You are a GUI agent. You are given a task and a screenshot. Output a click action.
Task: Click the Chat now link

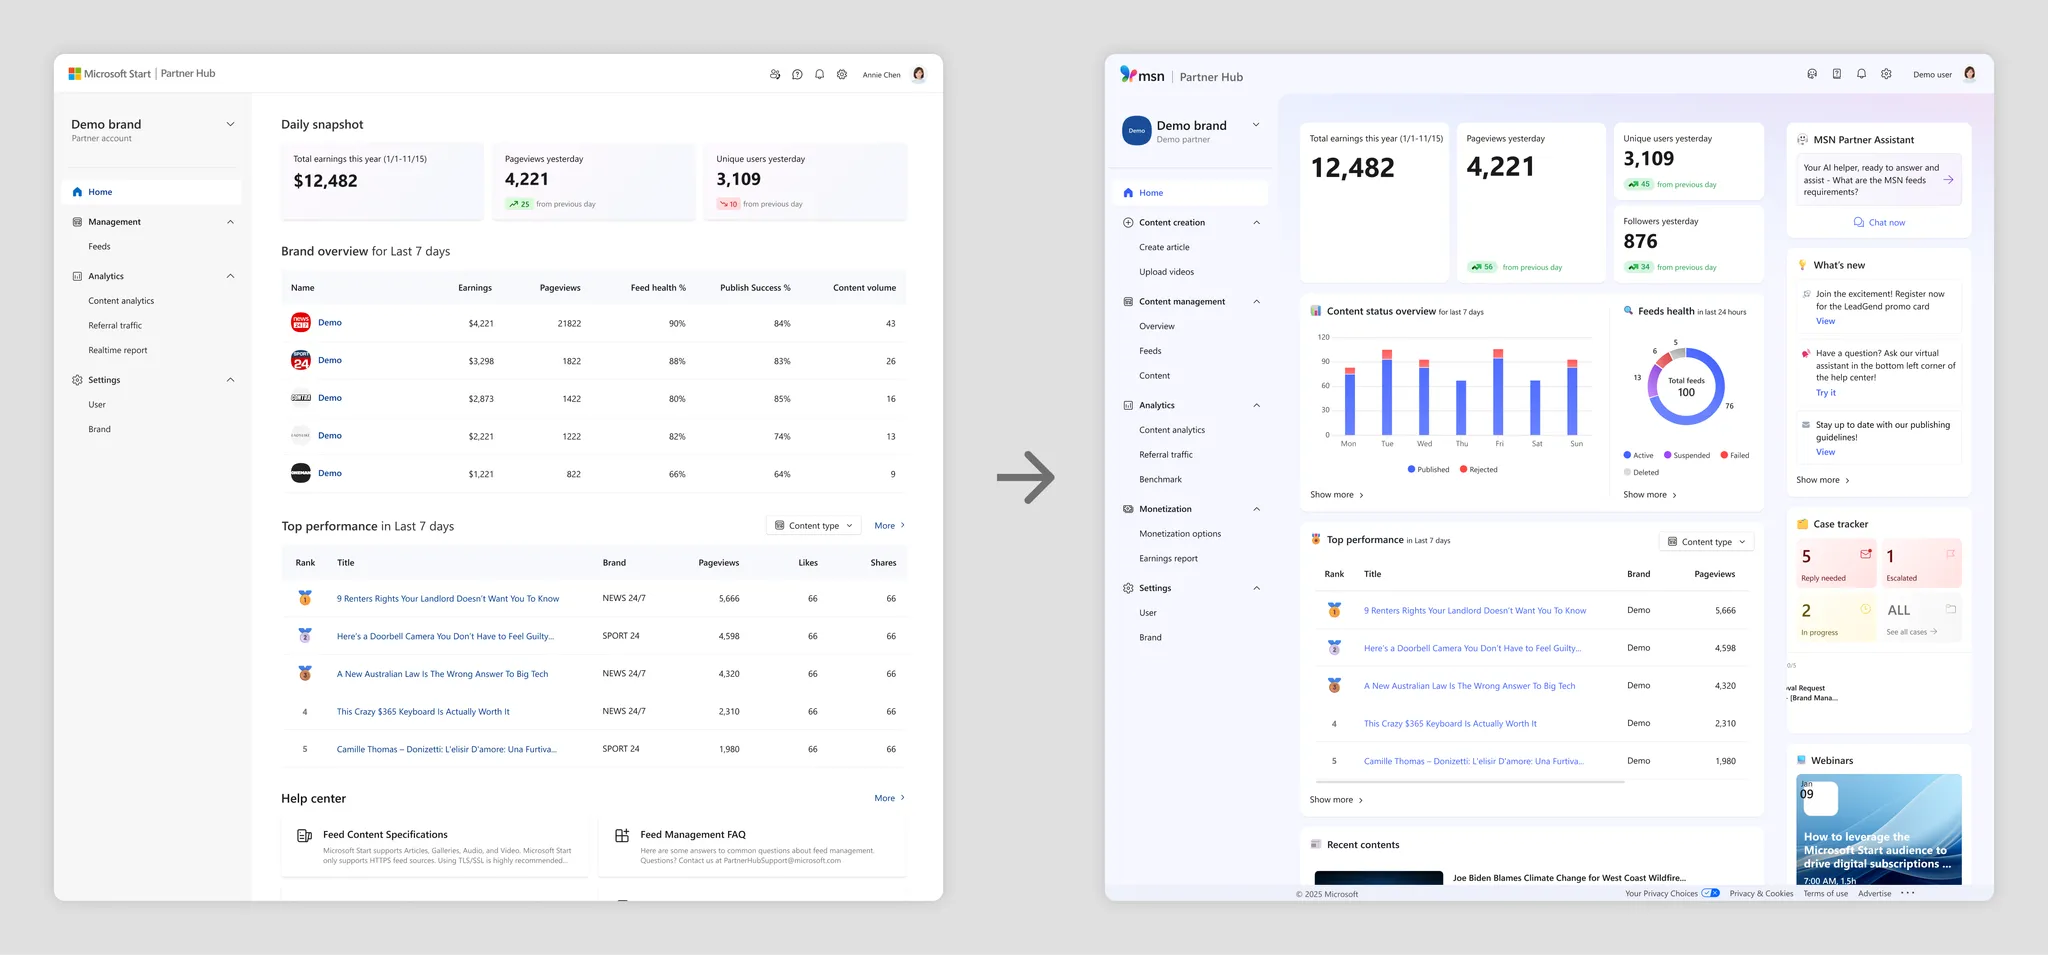tap(1880, 223)
